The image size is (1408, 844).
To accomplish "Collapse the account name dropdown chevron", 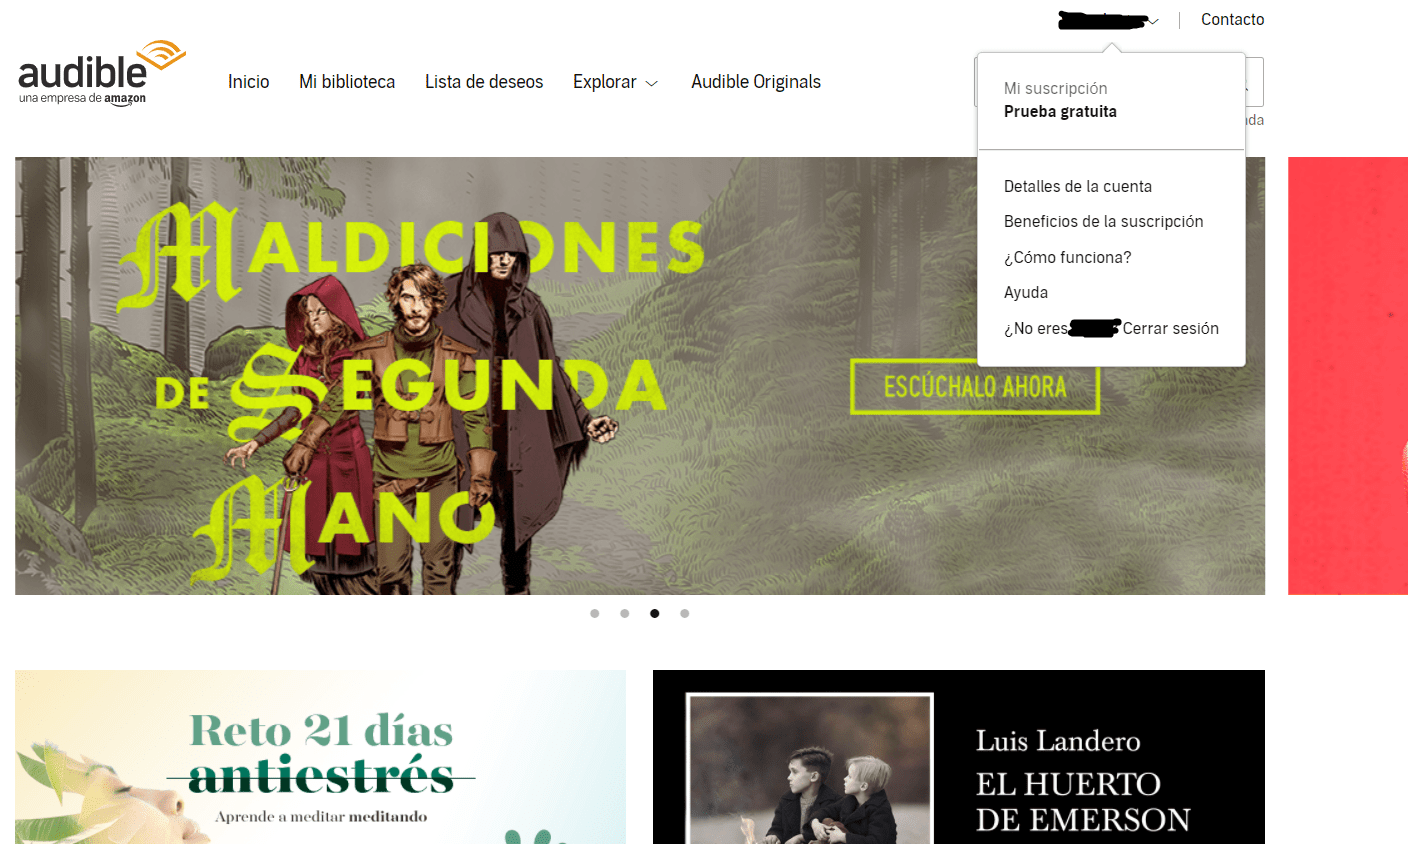I will coord(1154,21).
